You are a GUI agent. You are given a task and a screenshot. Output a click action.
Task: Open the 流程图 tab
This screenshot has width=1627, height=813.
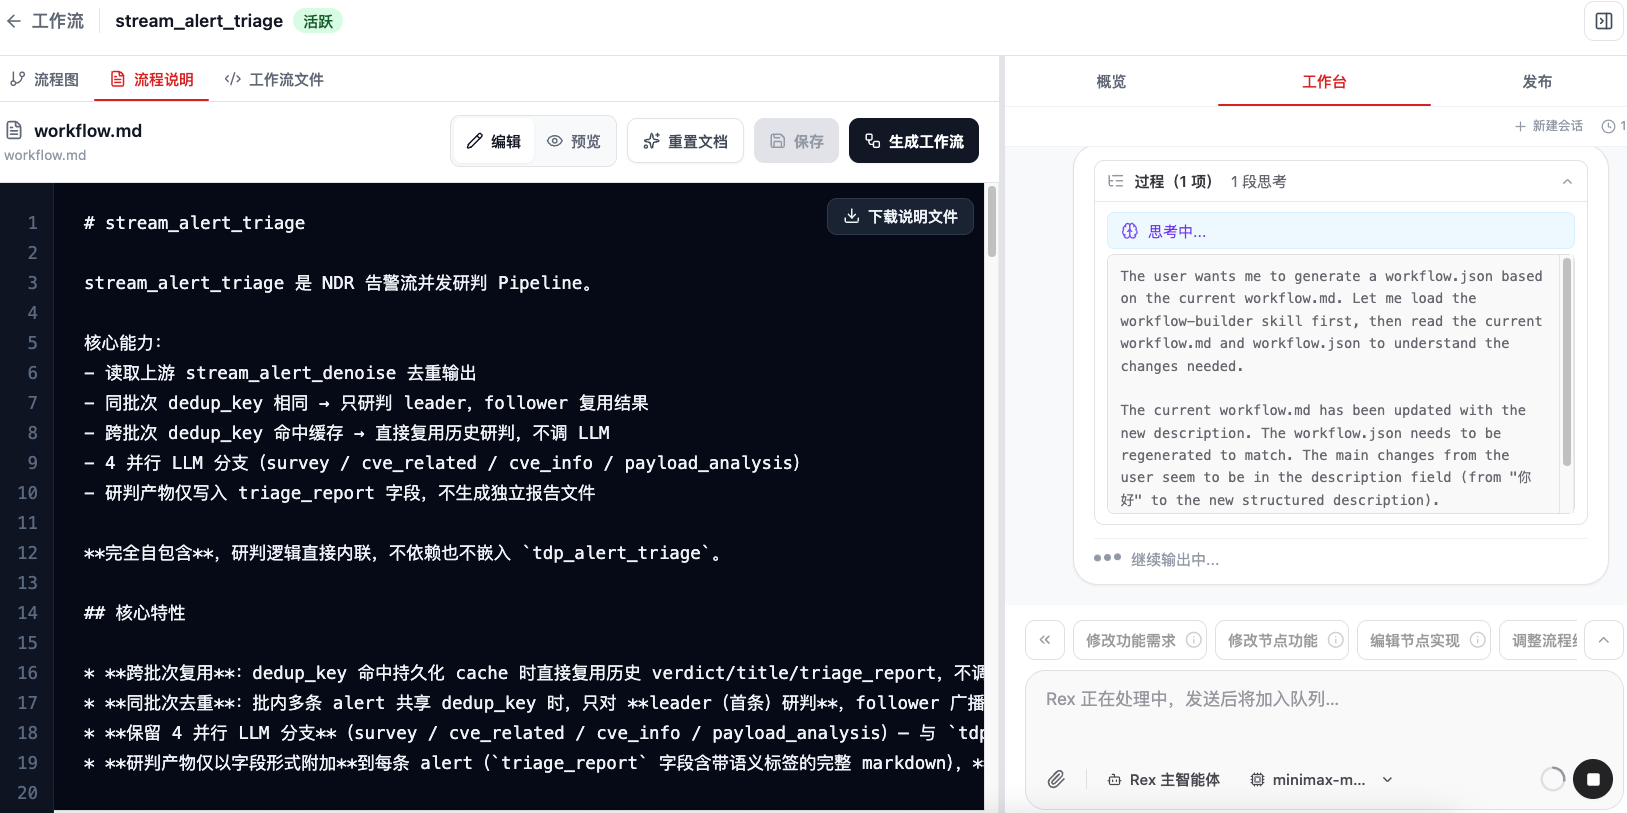(45, 79)
